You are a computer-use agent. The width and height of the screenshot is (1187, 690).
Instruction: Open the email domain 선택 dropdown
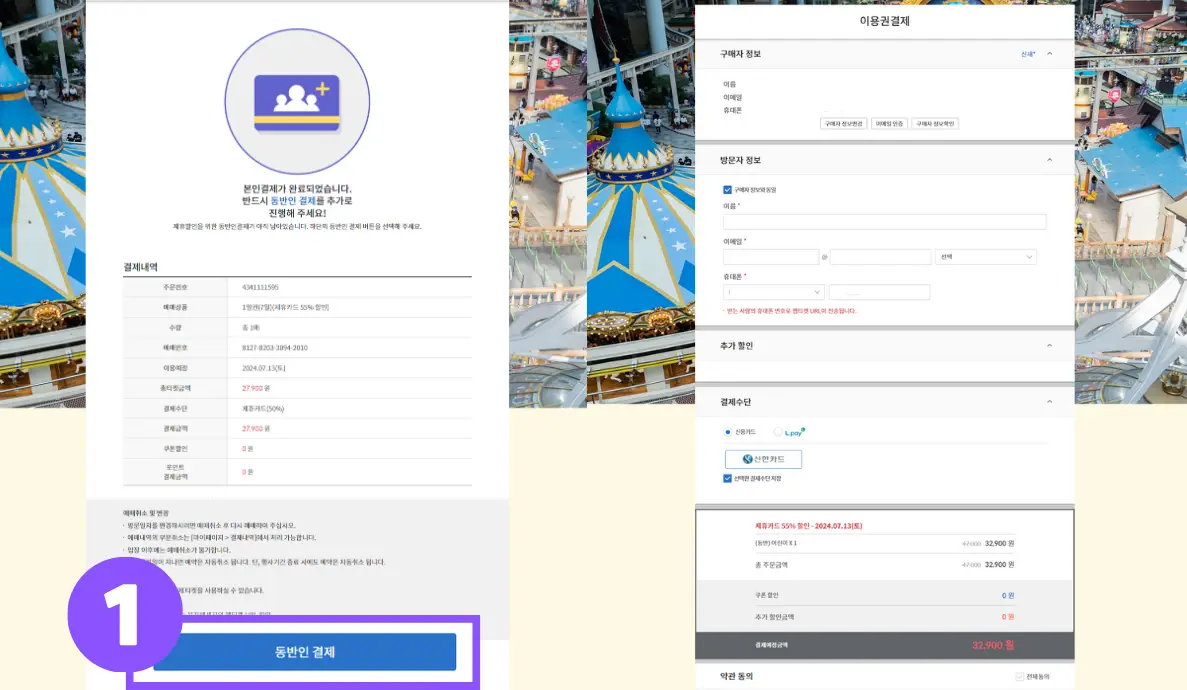click(x=985, y=257)
